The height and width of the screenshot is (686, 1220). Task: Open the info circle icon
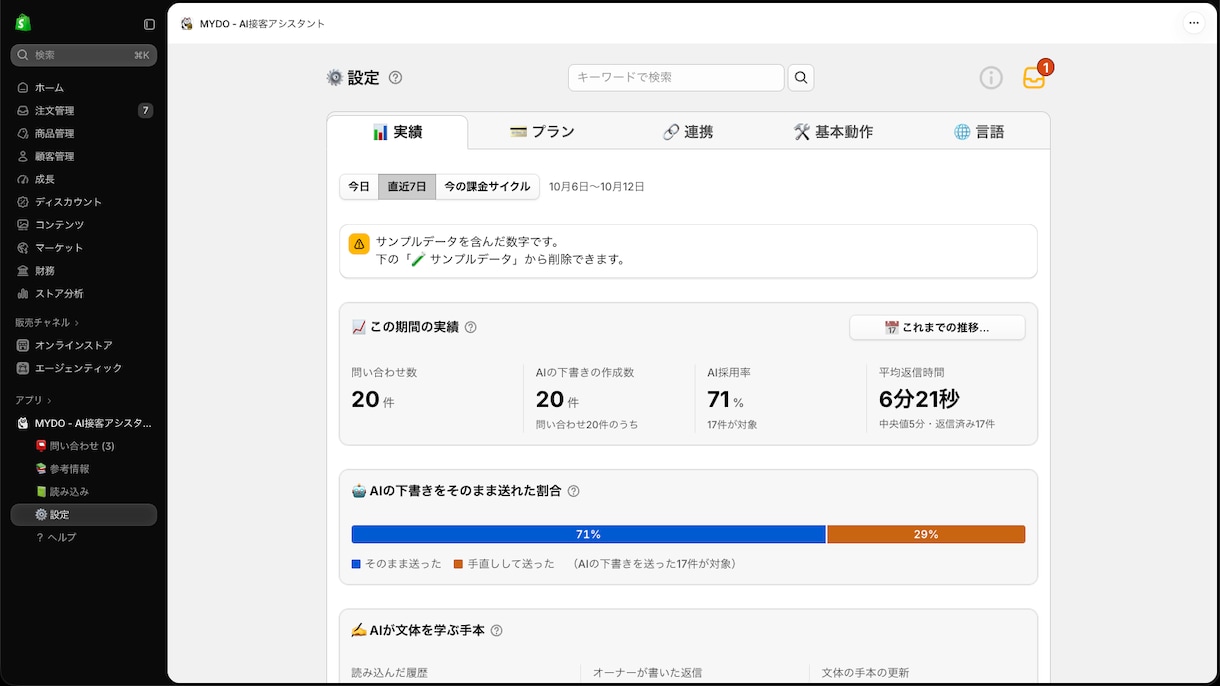[x=991, y=78]
